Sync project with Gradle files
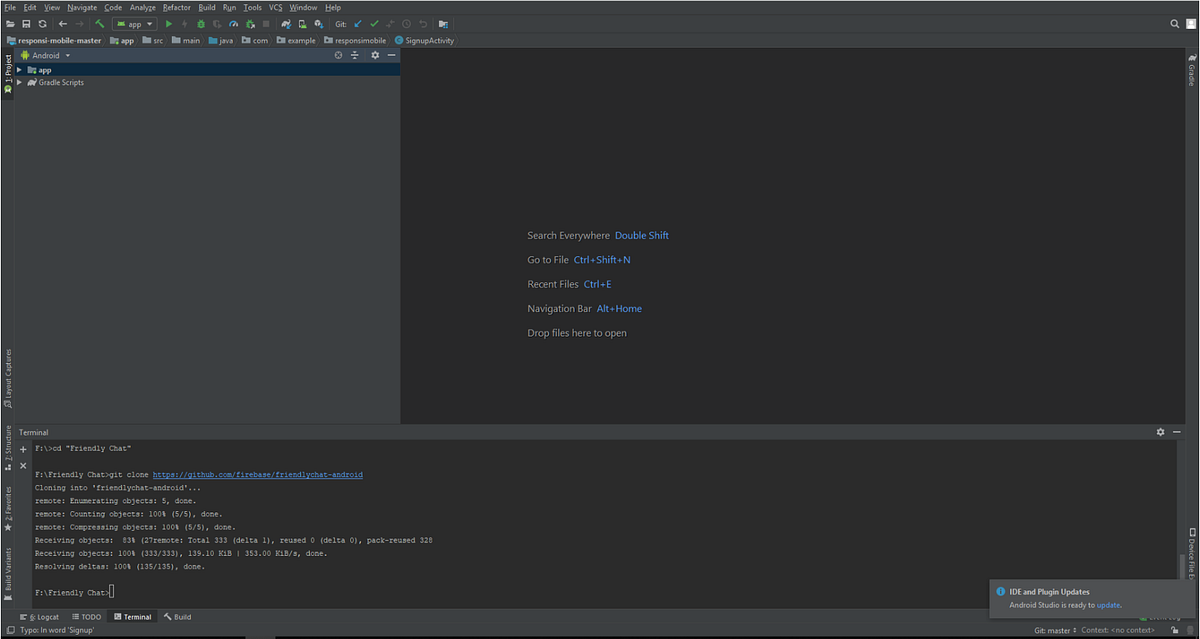1200x639 pixels. tap(286, 23)
